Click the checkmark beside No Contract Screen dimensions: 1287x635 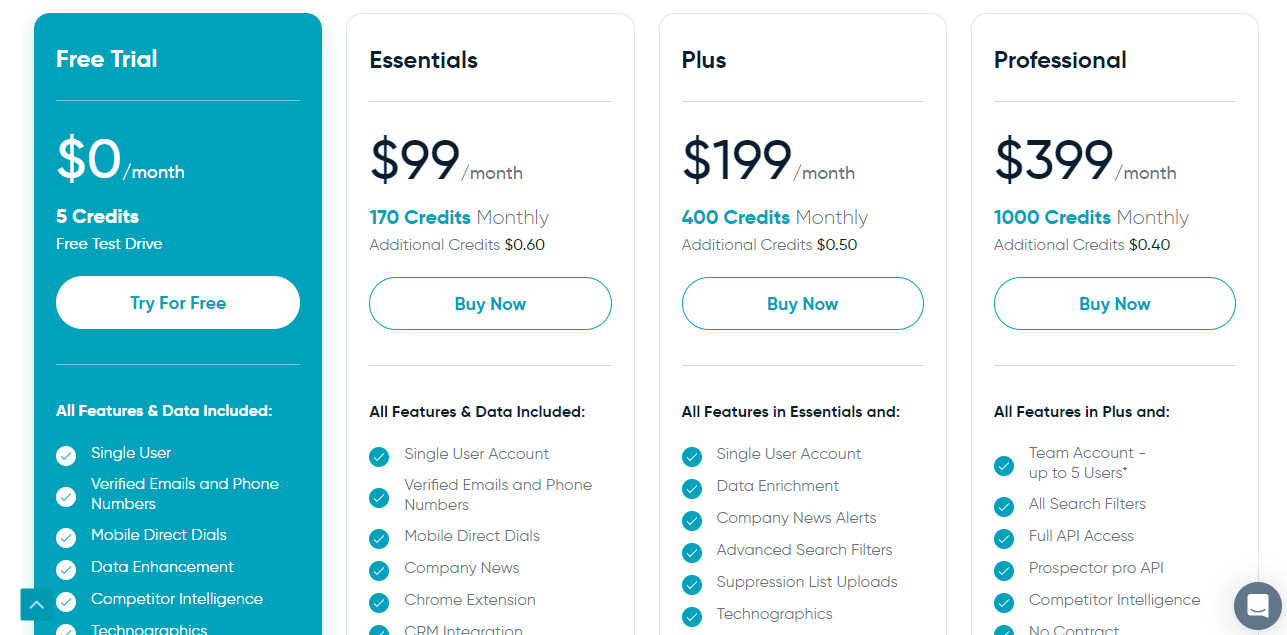tap(1004, 630)
